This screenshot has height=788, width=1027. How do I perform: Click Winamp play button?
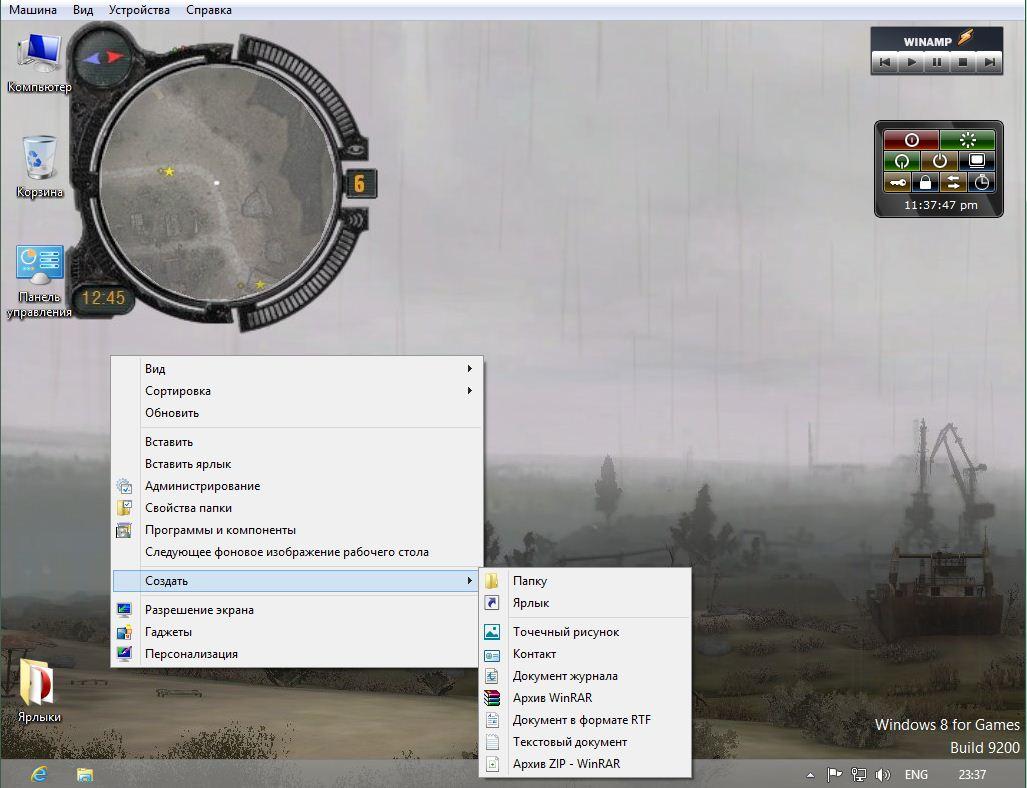pos(911,62)
